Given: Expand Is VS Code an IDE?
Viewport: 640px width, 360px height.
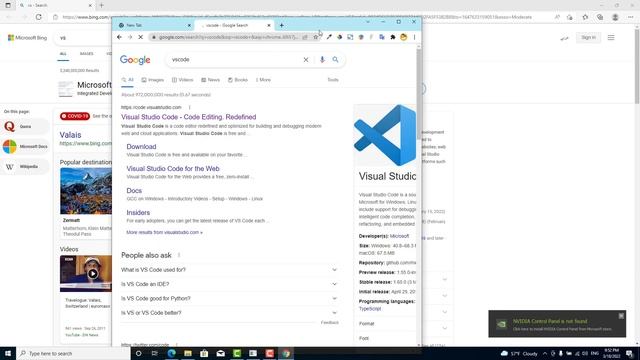Looking at the screenshot, I should pyautogui.click(x=229, y=284).
